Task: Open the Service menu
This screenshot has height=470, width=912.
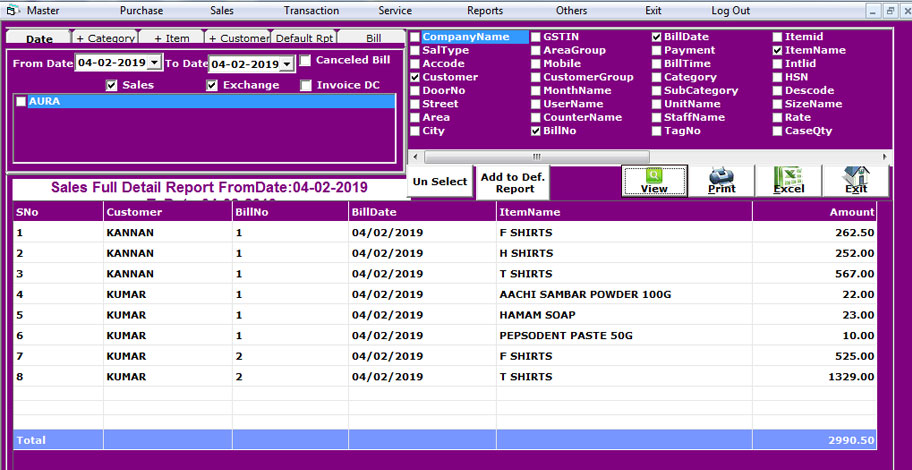Action: (395, 10)
